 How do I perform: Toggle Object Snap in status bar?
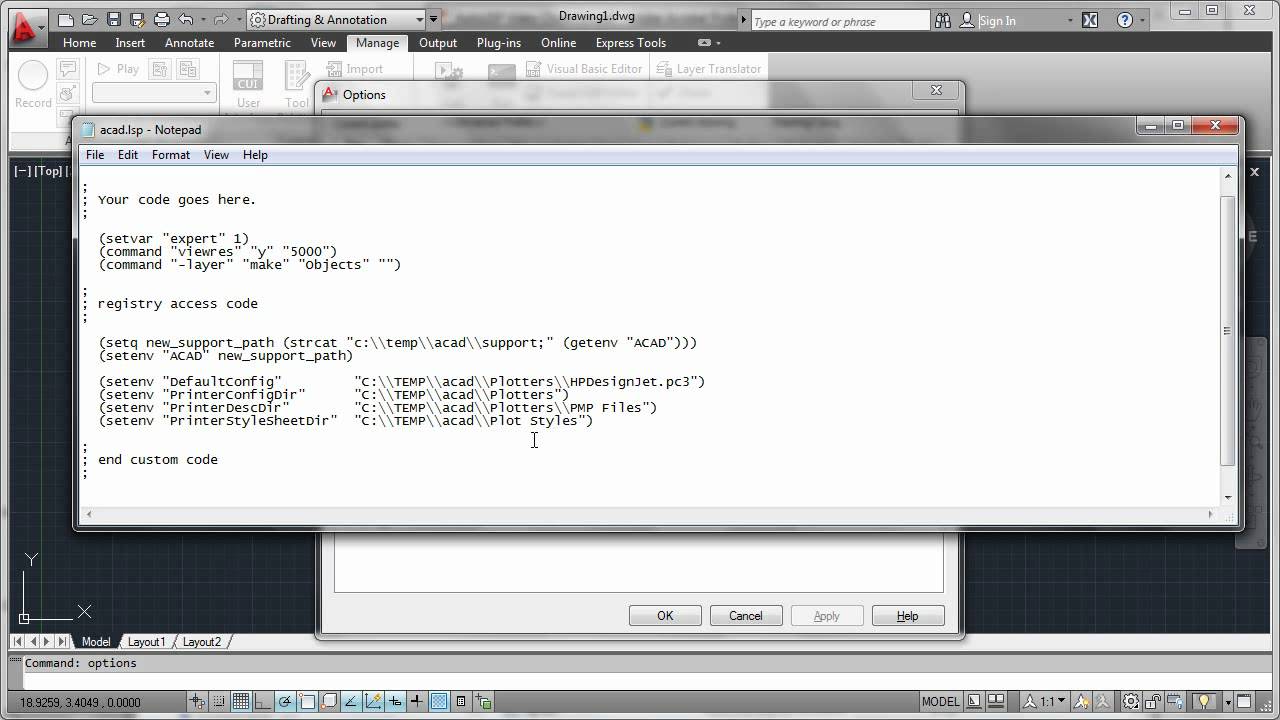pyautogui.click(x=307, y=702)
